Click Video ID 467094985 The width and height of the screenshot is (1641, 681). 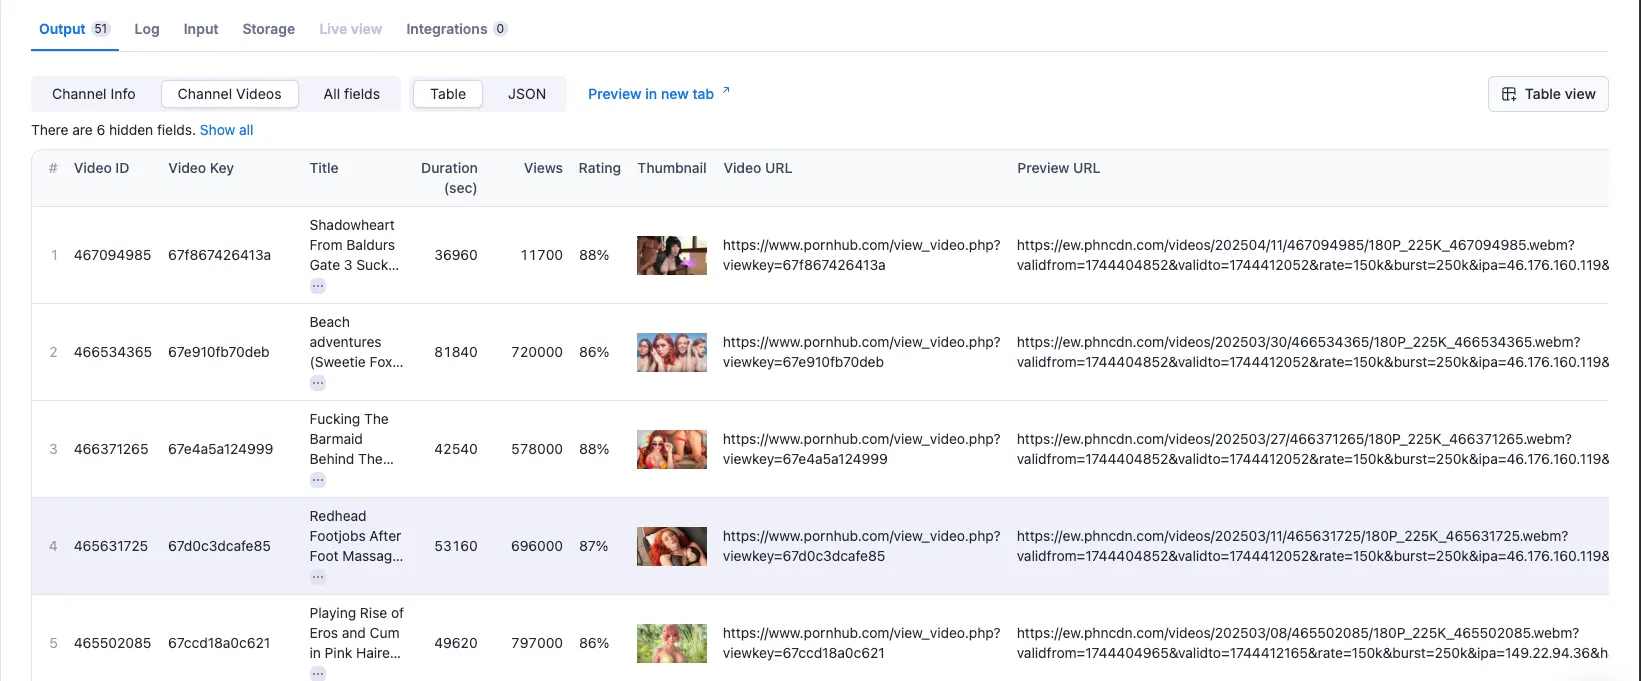pyautogui.click(x=112, y=255)
